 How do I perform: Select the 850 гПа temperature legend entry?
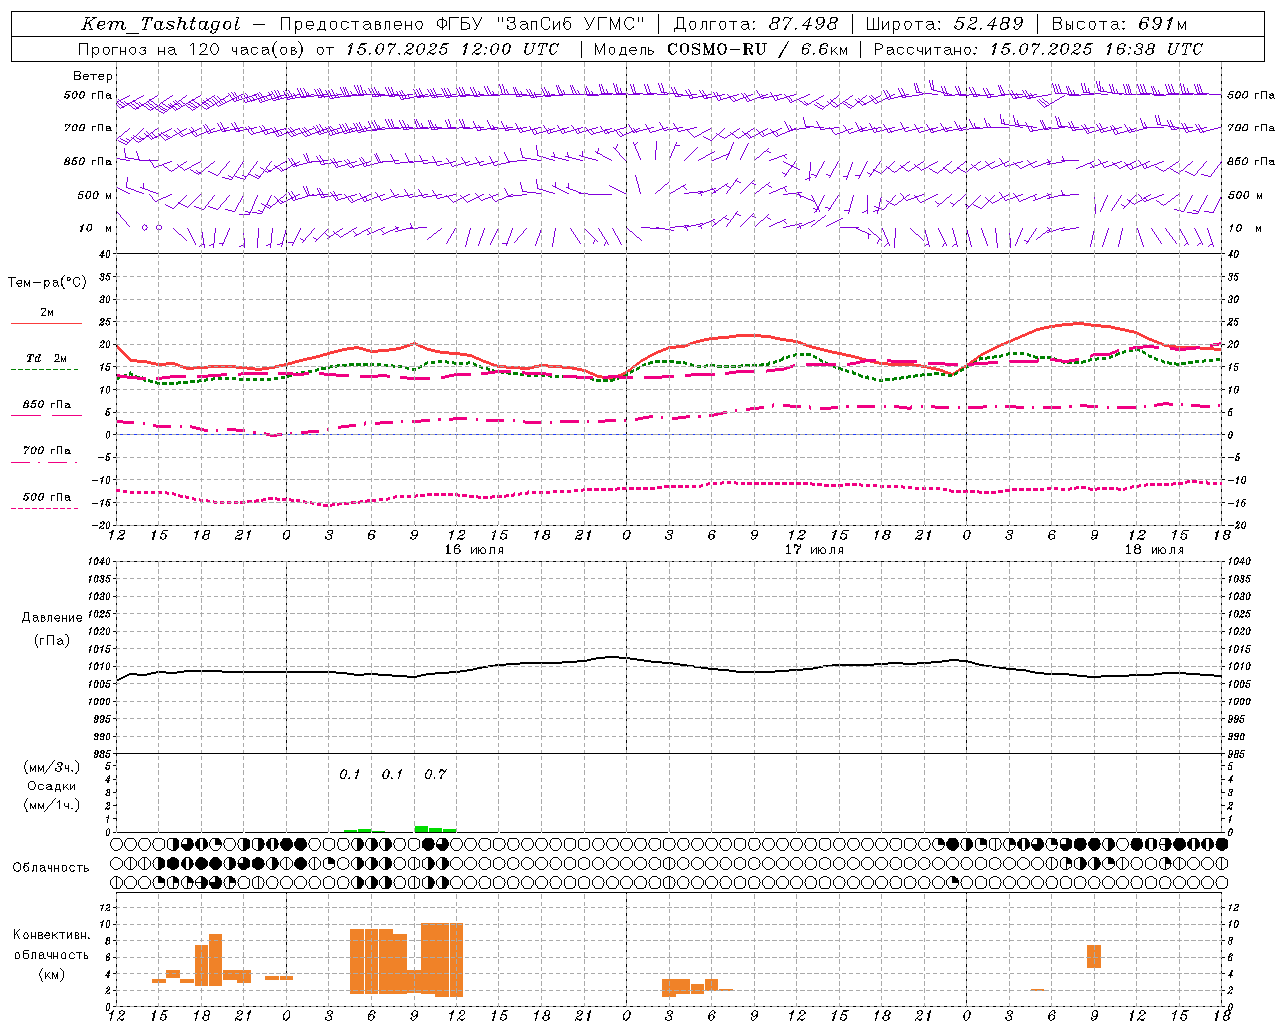click(46, 405)
